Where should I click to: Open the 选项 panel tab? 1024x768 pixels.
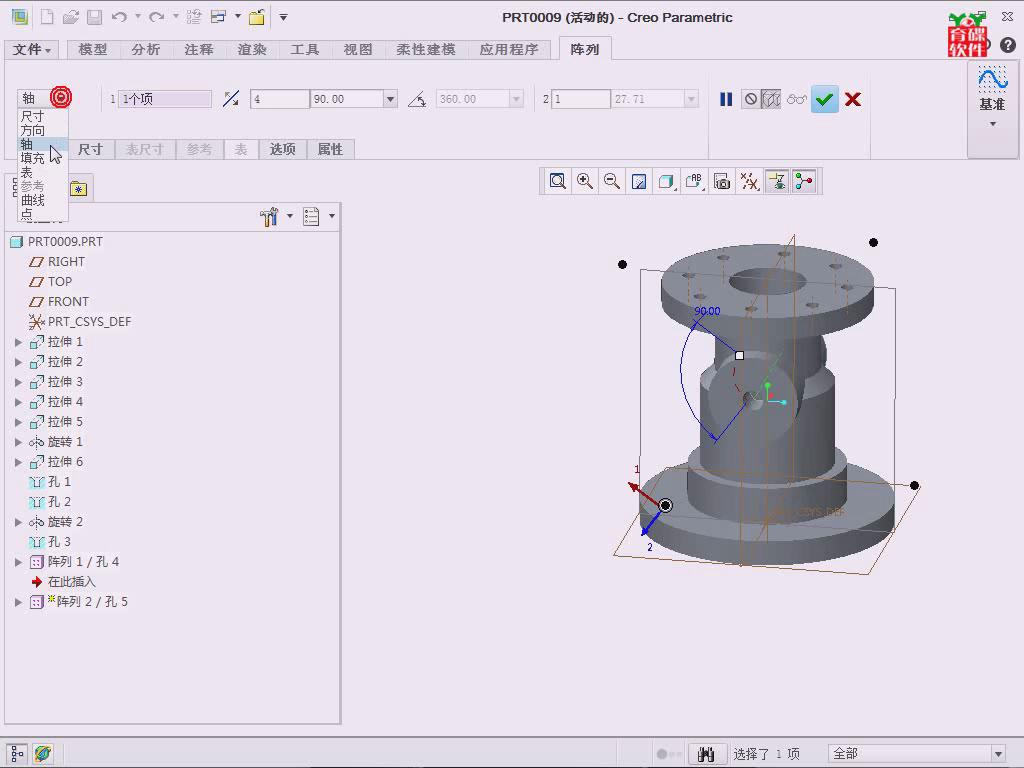pyautogui.click(x=283, y=149)
